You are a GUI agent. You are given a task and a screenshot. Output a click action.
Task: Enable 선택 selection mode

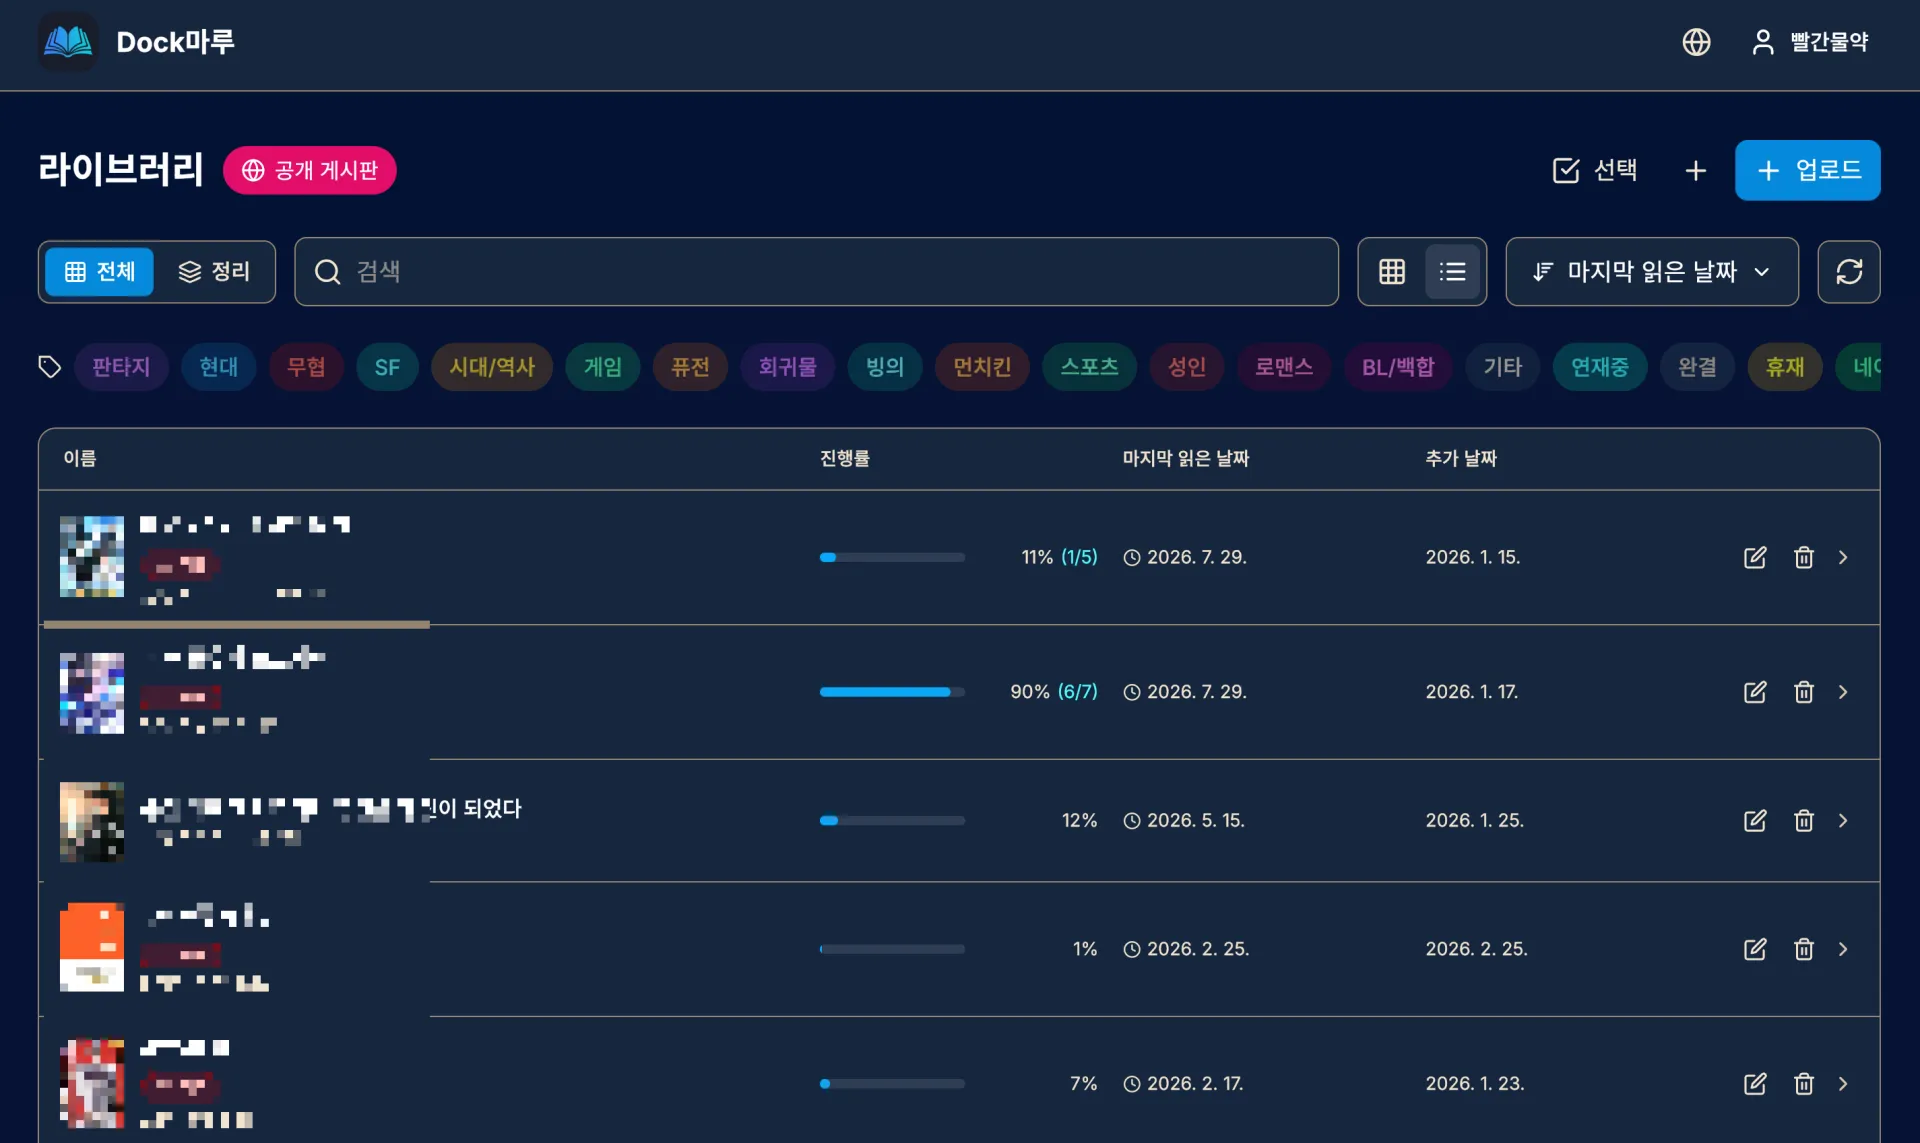[x=1595, y=171]
